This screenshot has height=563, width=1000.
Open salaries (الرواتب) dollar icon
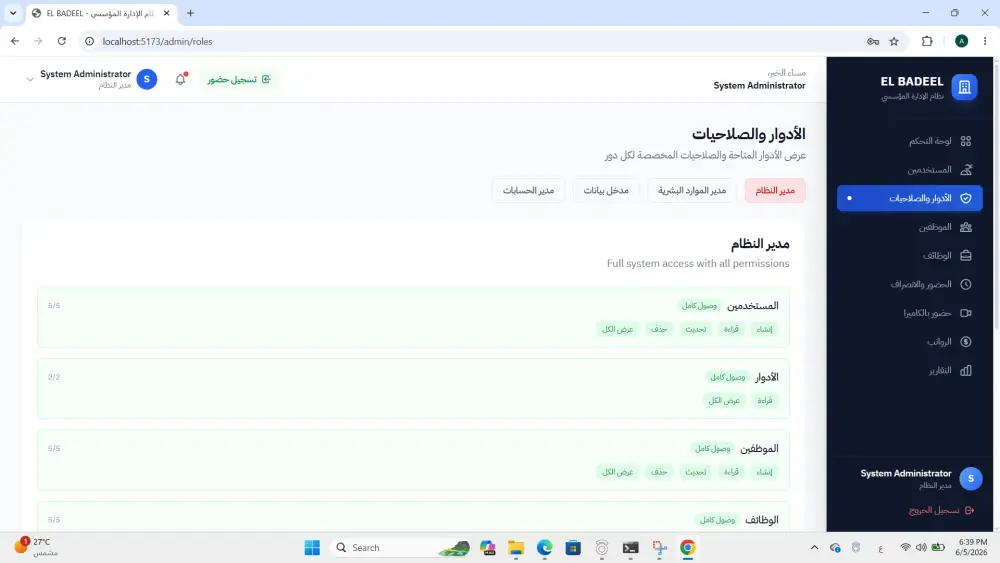click(x=966, y=342)
